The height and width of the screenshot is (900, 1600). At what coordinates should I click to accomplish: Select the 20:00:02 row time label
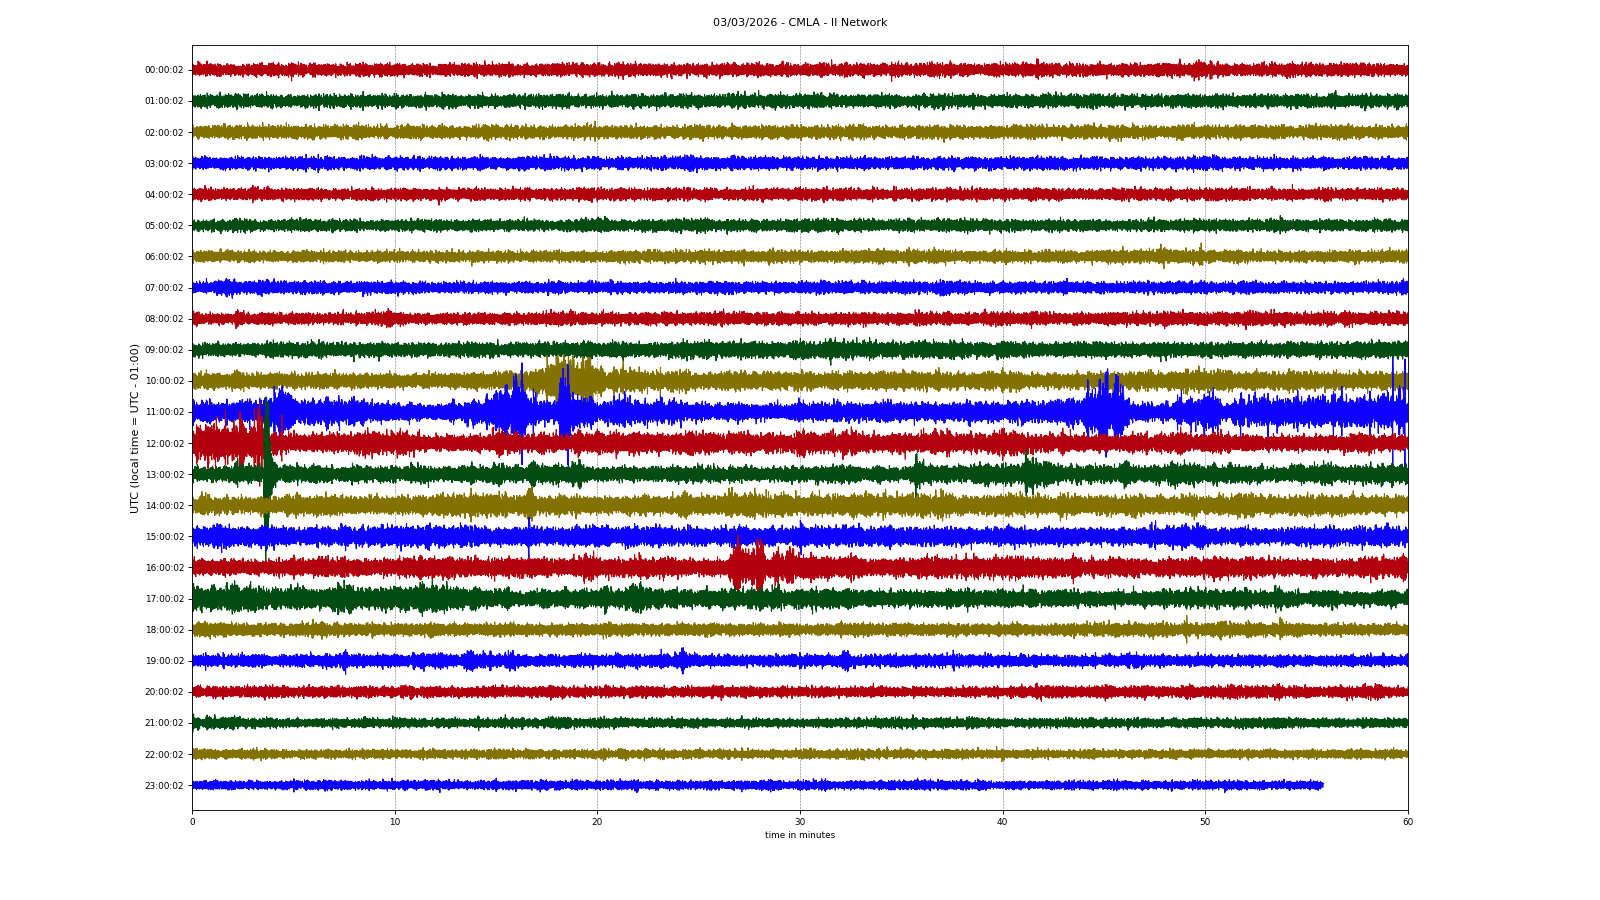pyautogui.click(x=164, y=692)
